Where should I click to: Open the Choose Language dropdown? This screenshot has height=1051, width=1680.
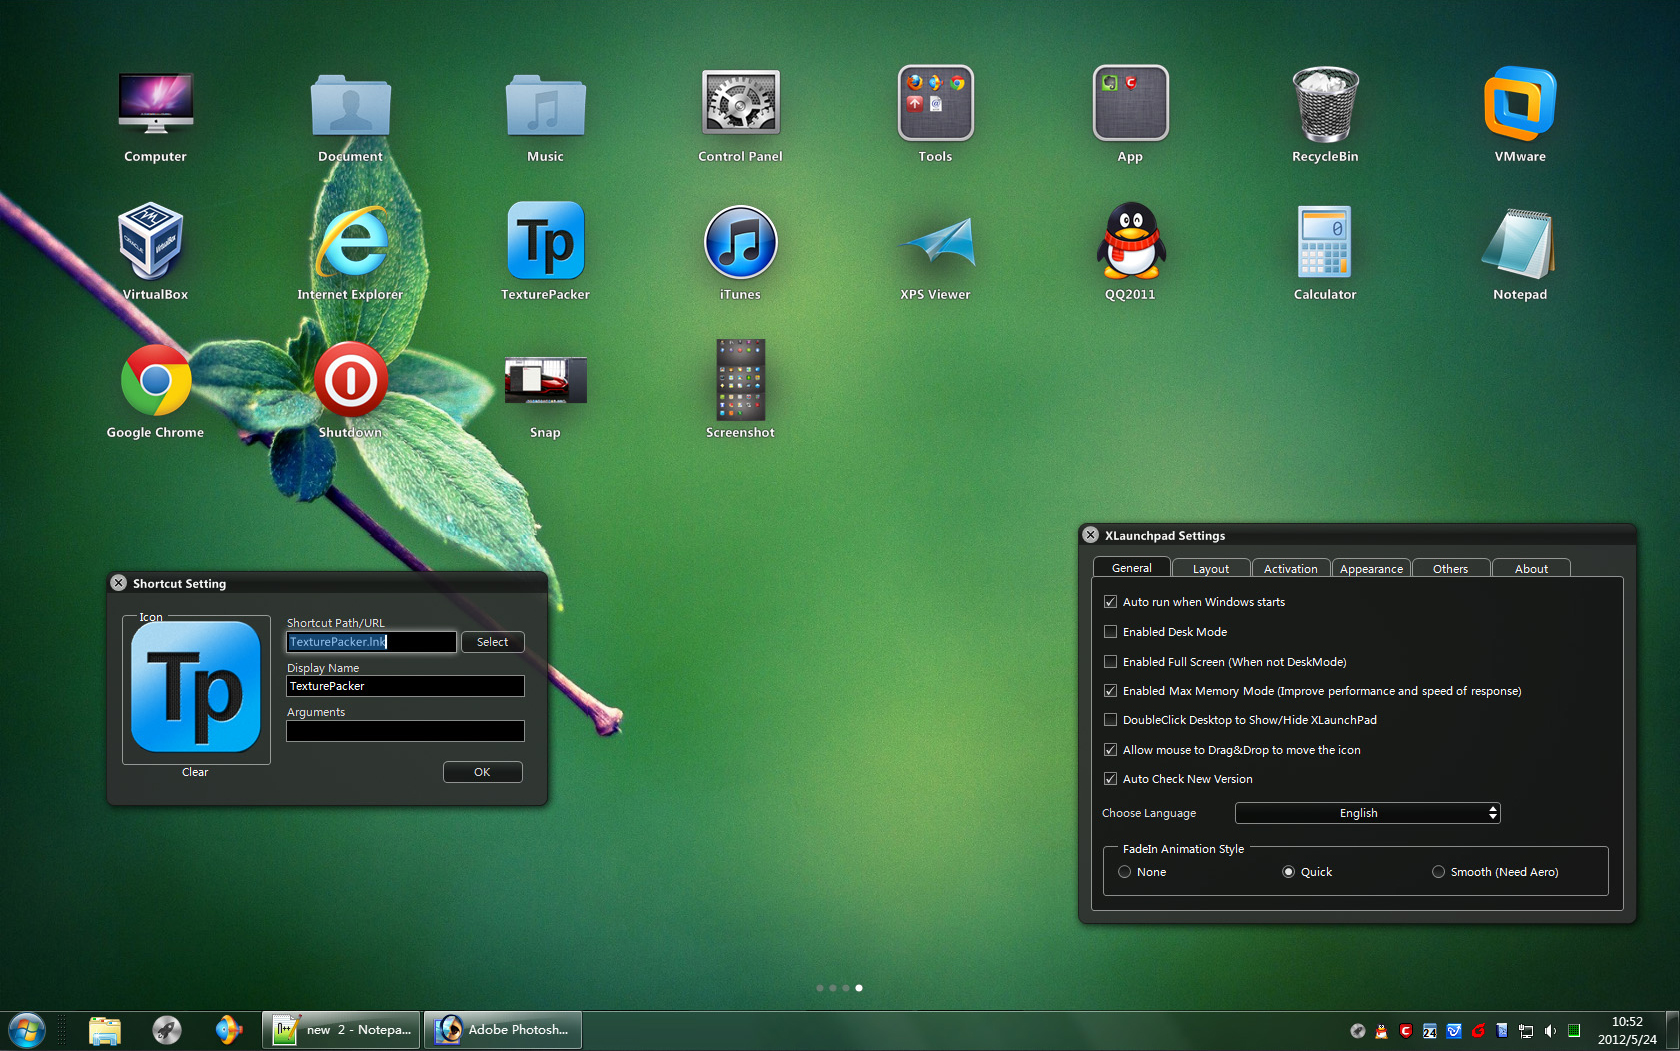1366,813
